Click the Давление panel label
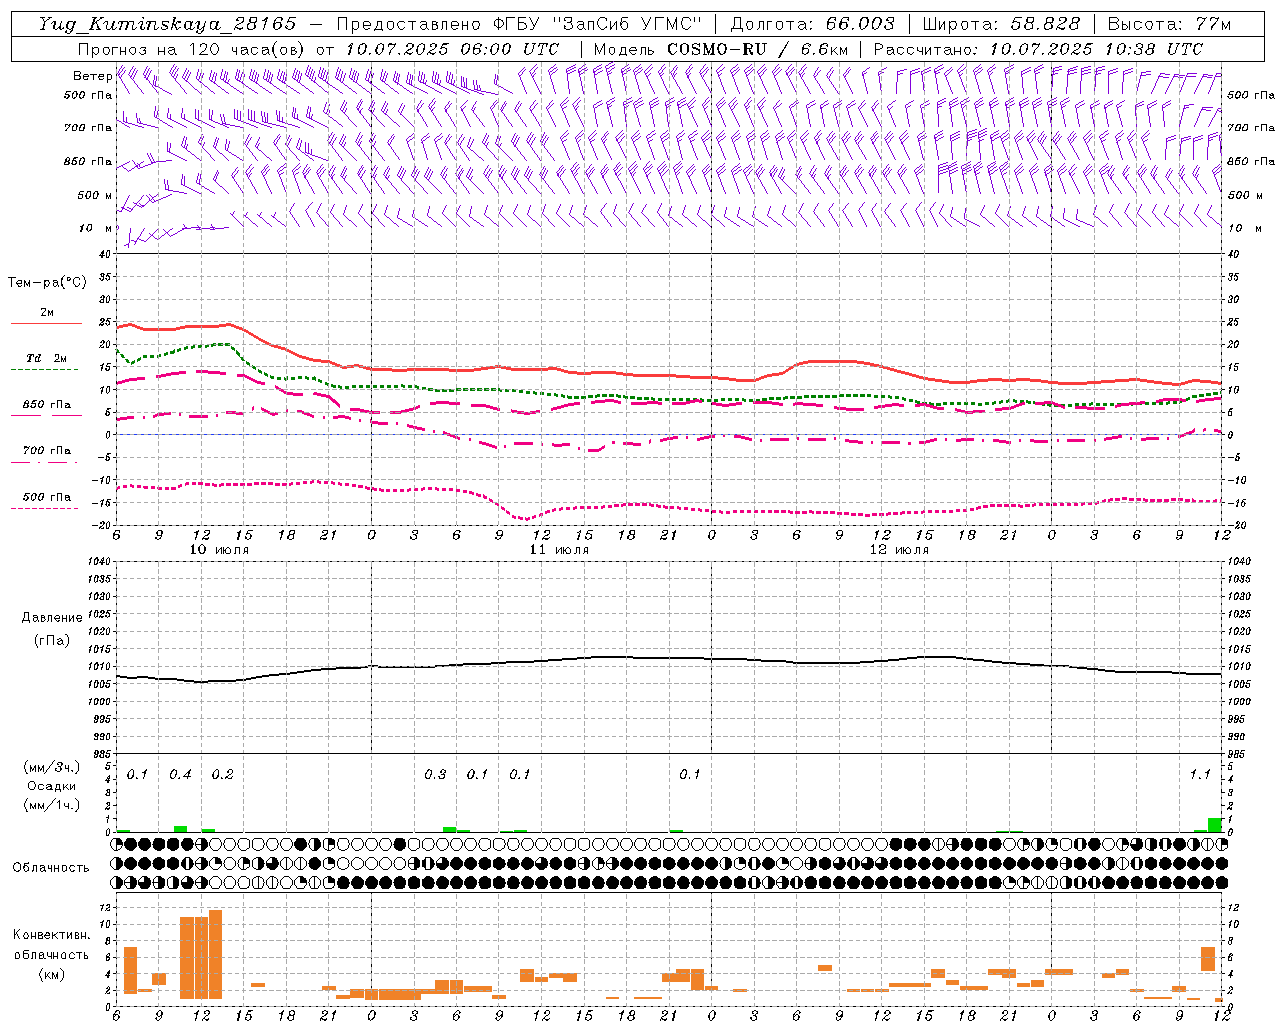The width and height of the screenshot is (1280, 1024). click(x=52, y=618)
